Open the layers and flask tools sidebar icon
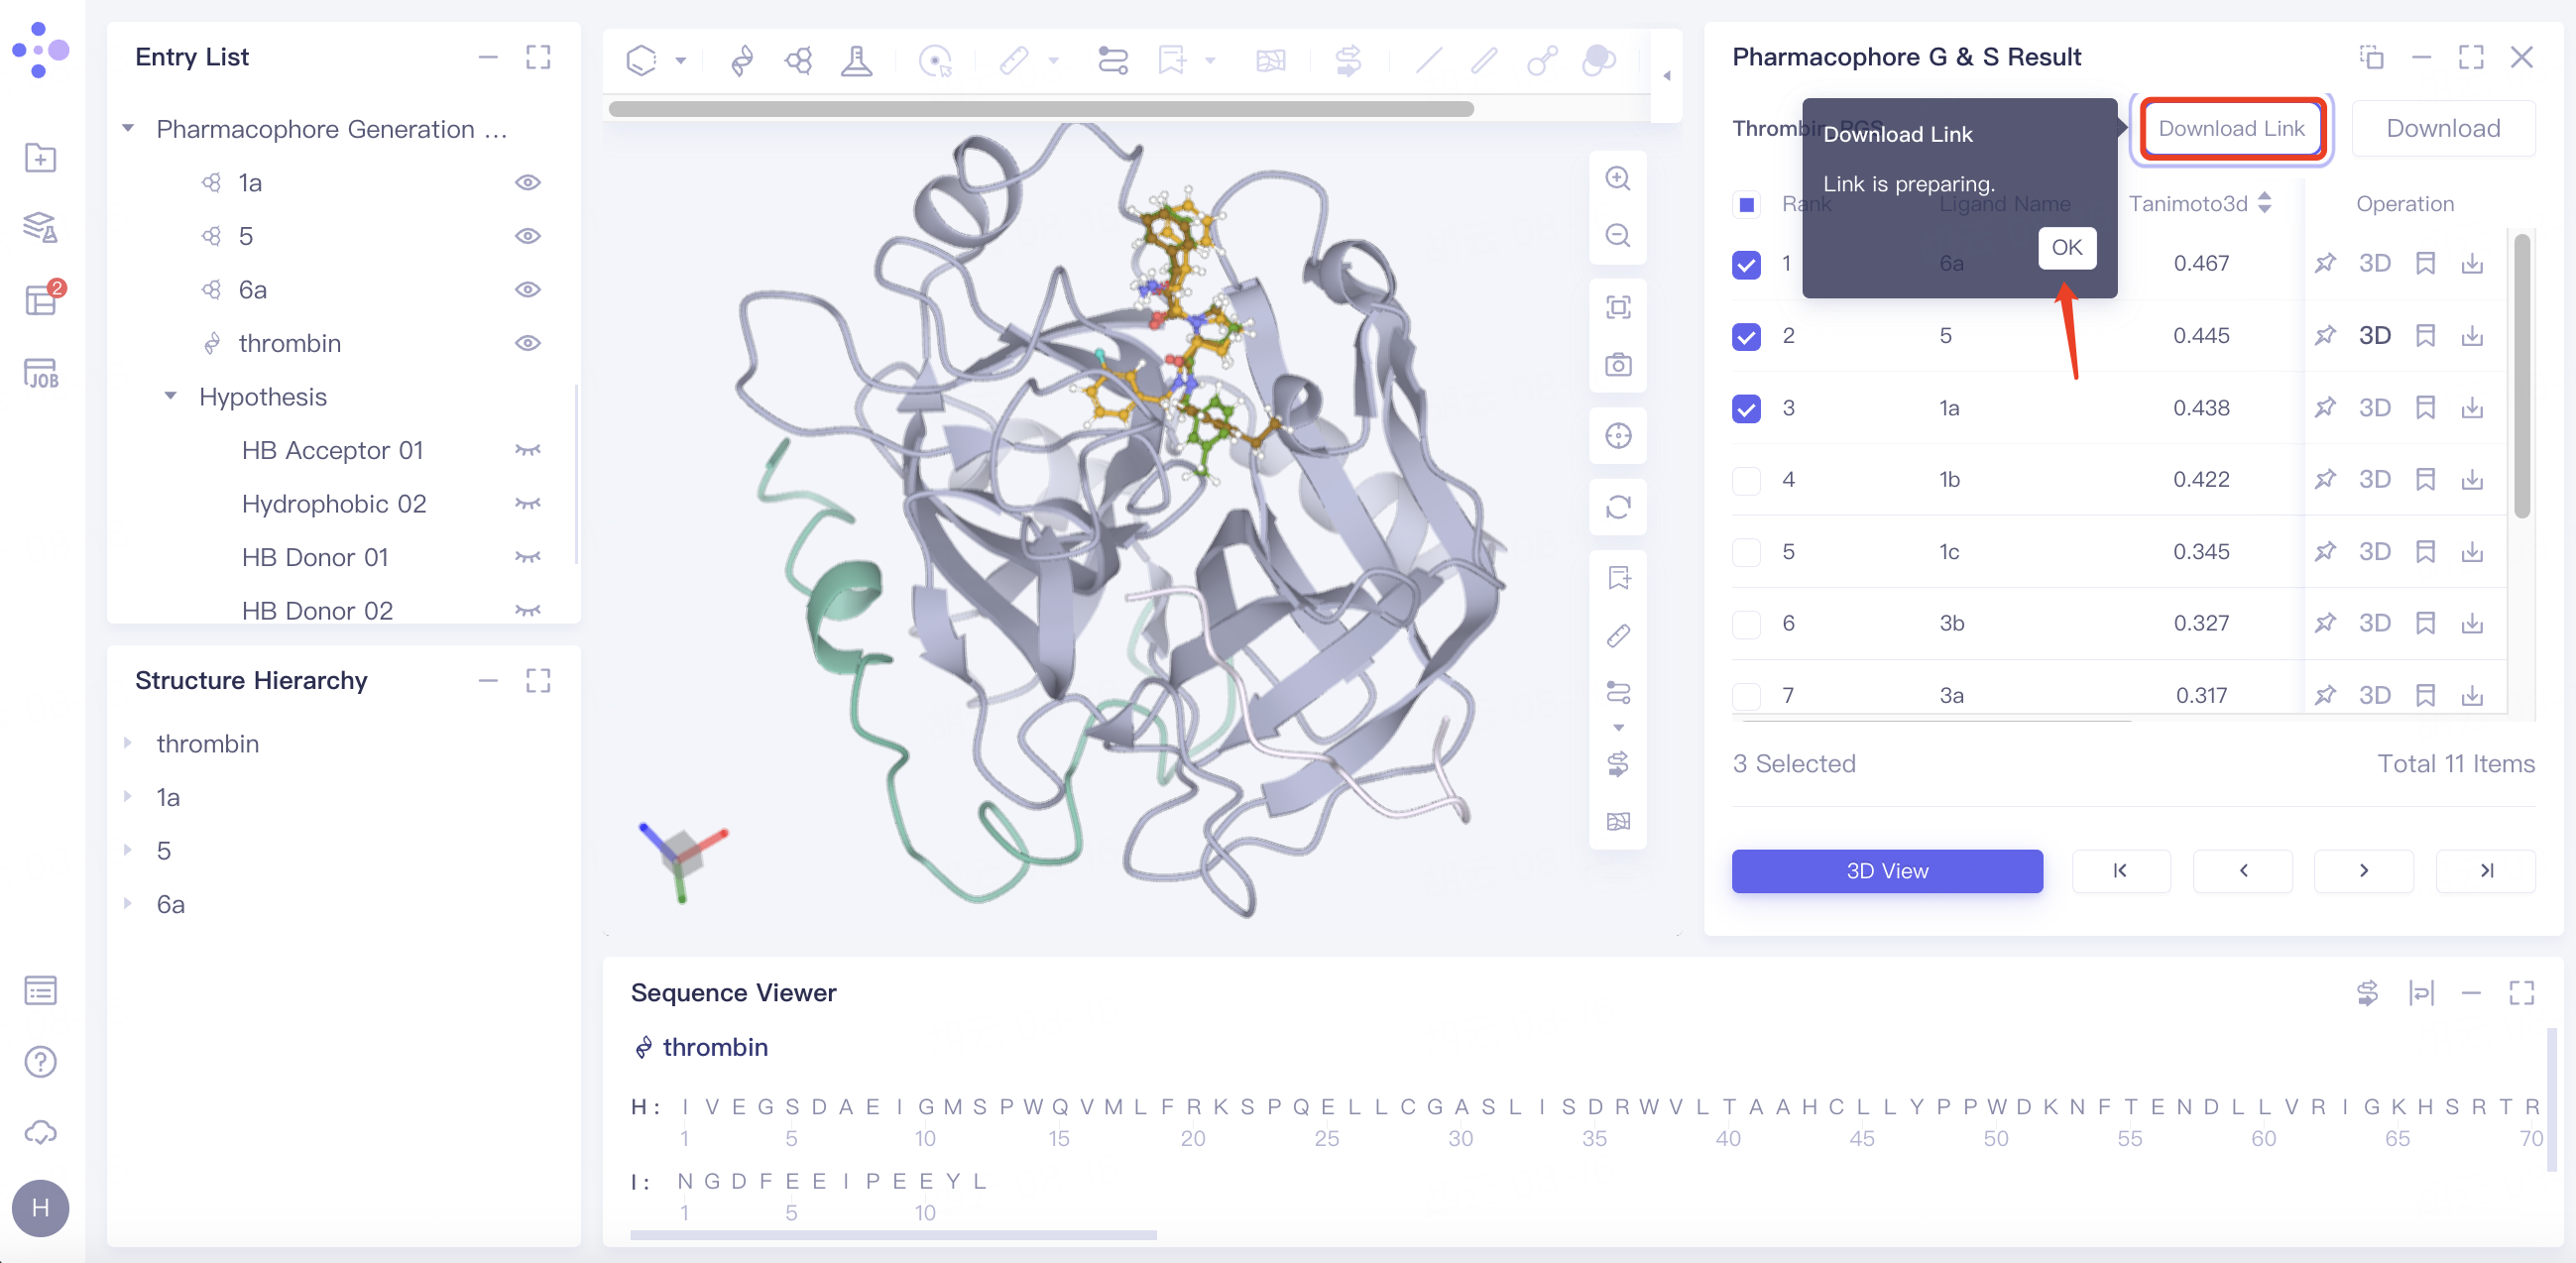Image resolution: width=2576 pixels, height=1263 pixels. (x=40, y=228)
